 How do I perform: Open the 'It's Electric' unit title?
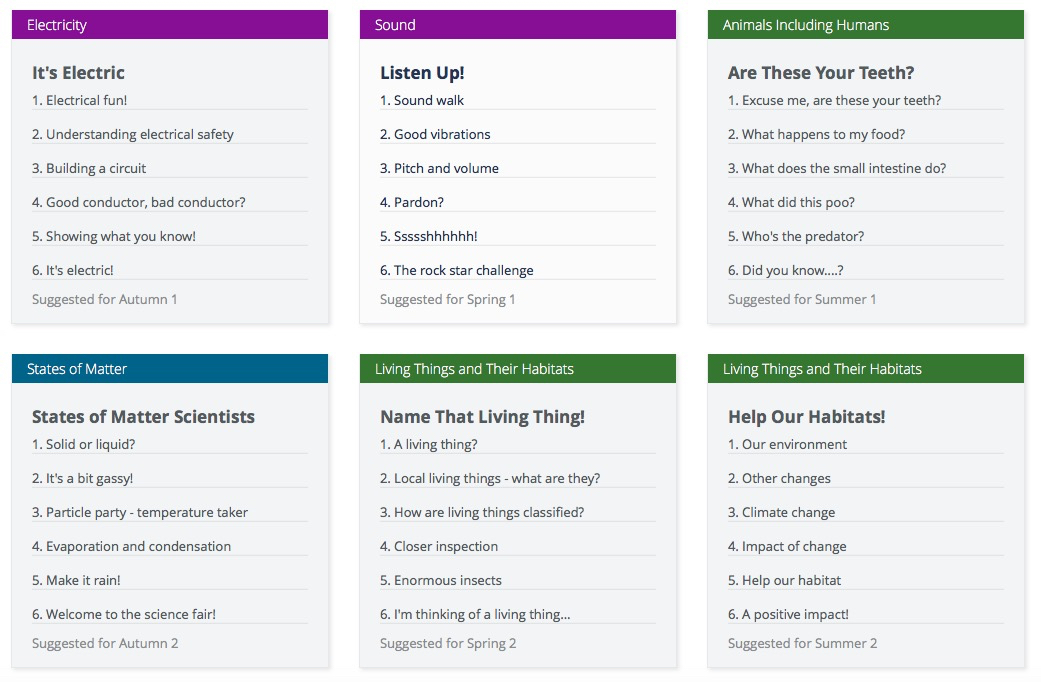pos(78,73)
